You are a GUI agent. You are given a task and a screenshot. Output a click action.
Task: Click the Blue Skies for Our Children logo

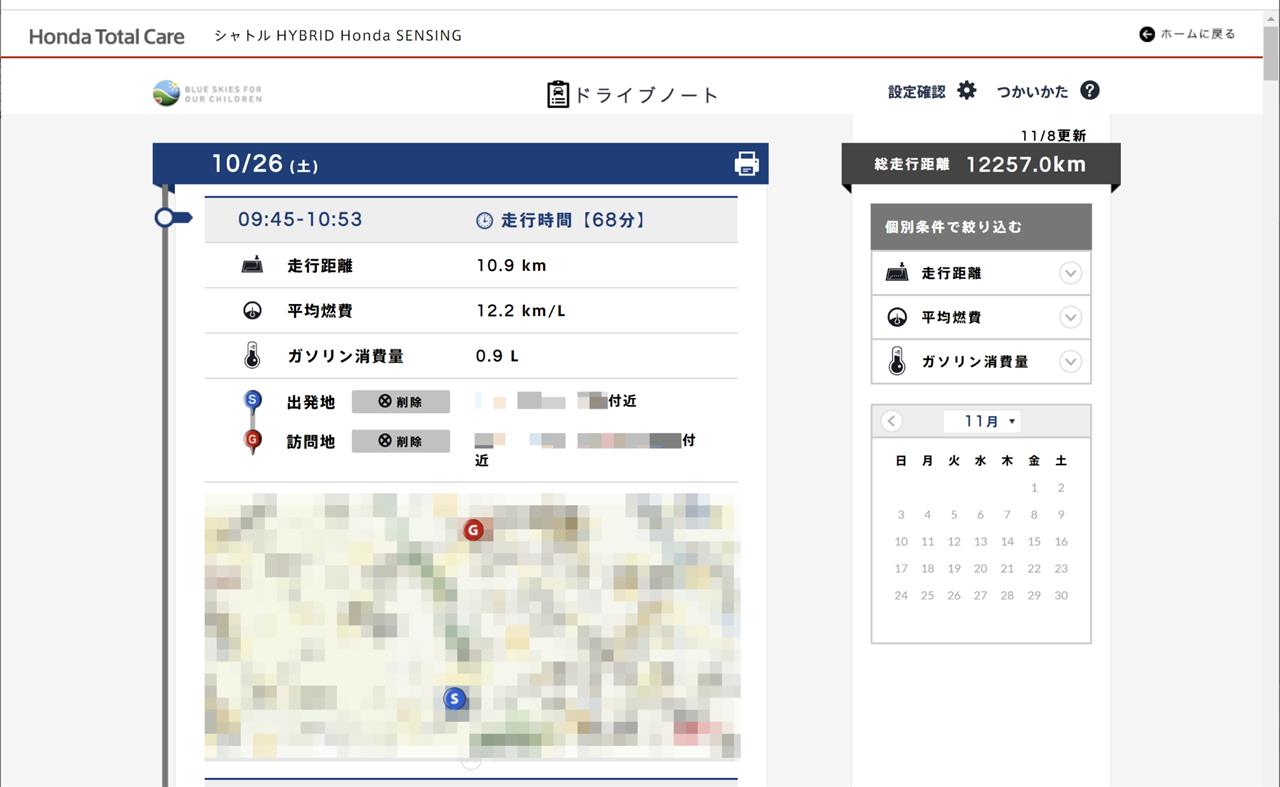click(207, 93)
